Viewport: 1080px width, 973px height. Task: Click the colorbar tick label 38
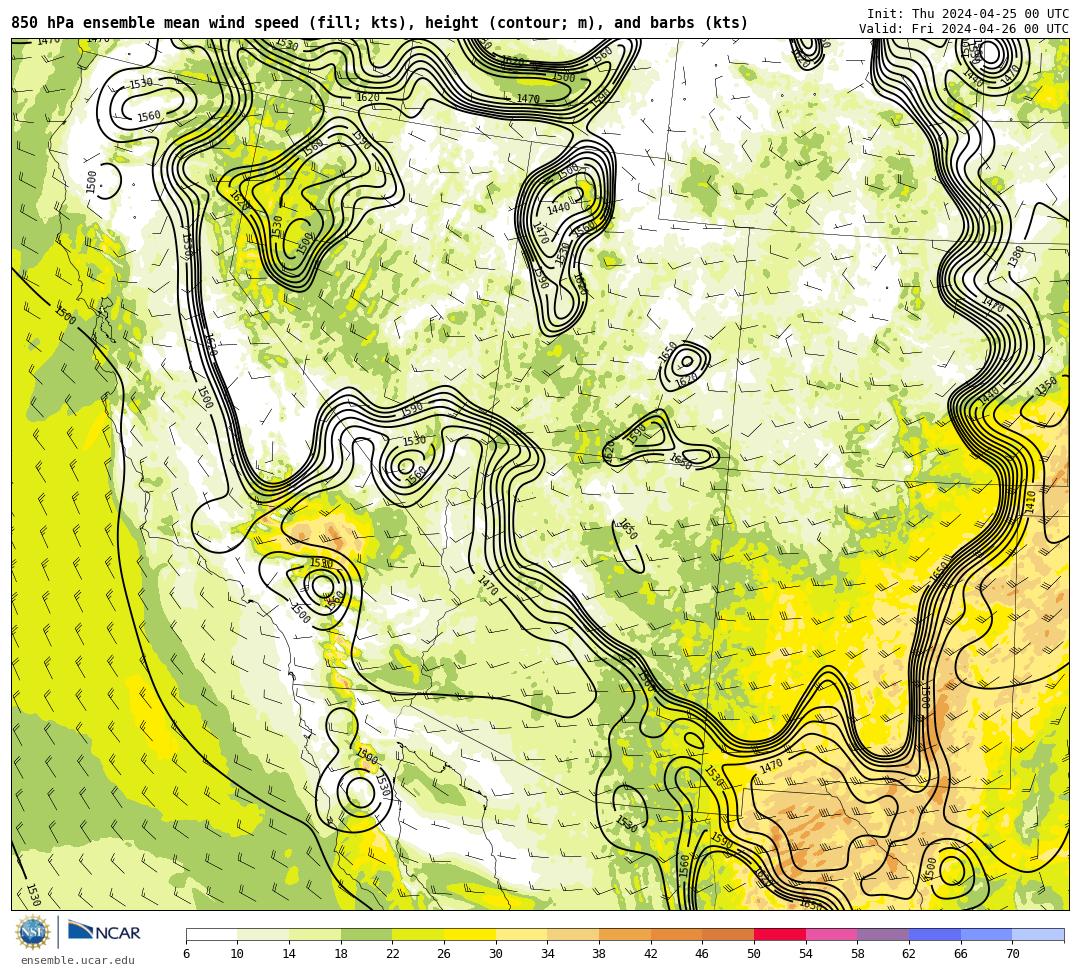[x=599, y=954]
